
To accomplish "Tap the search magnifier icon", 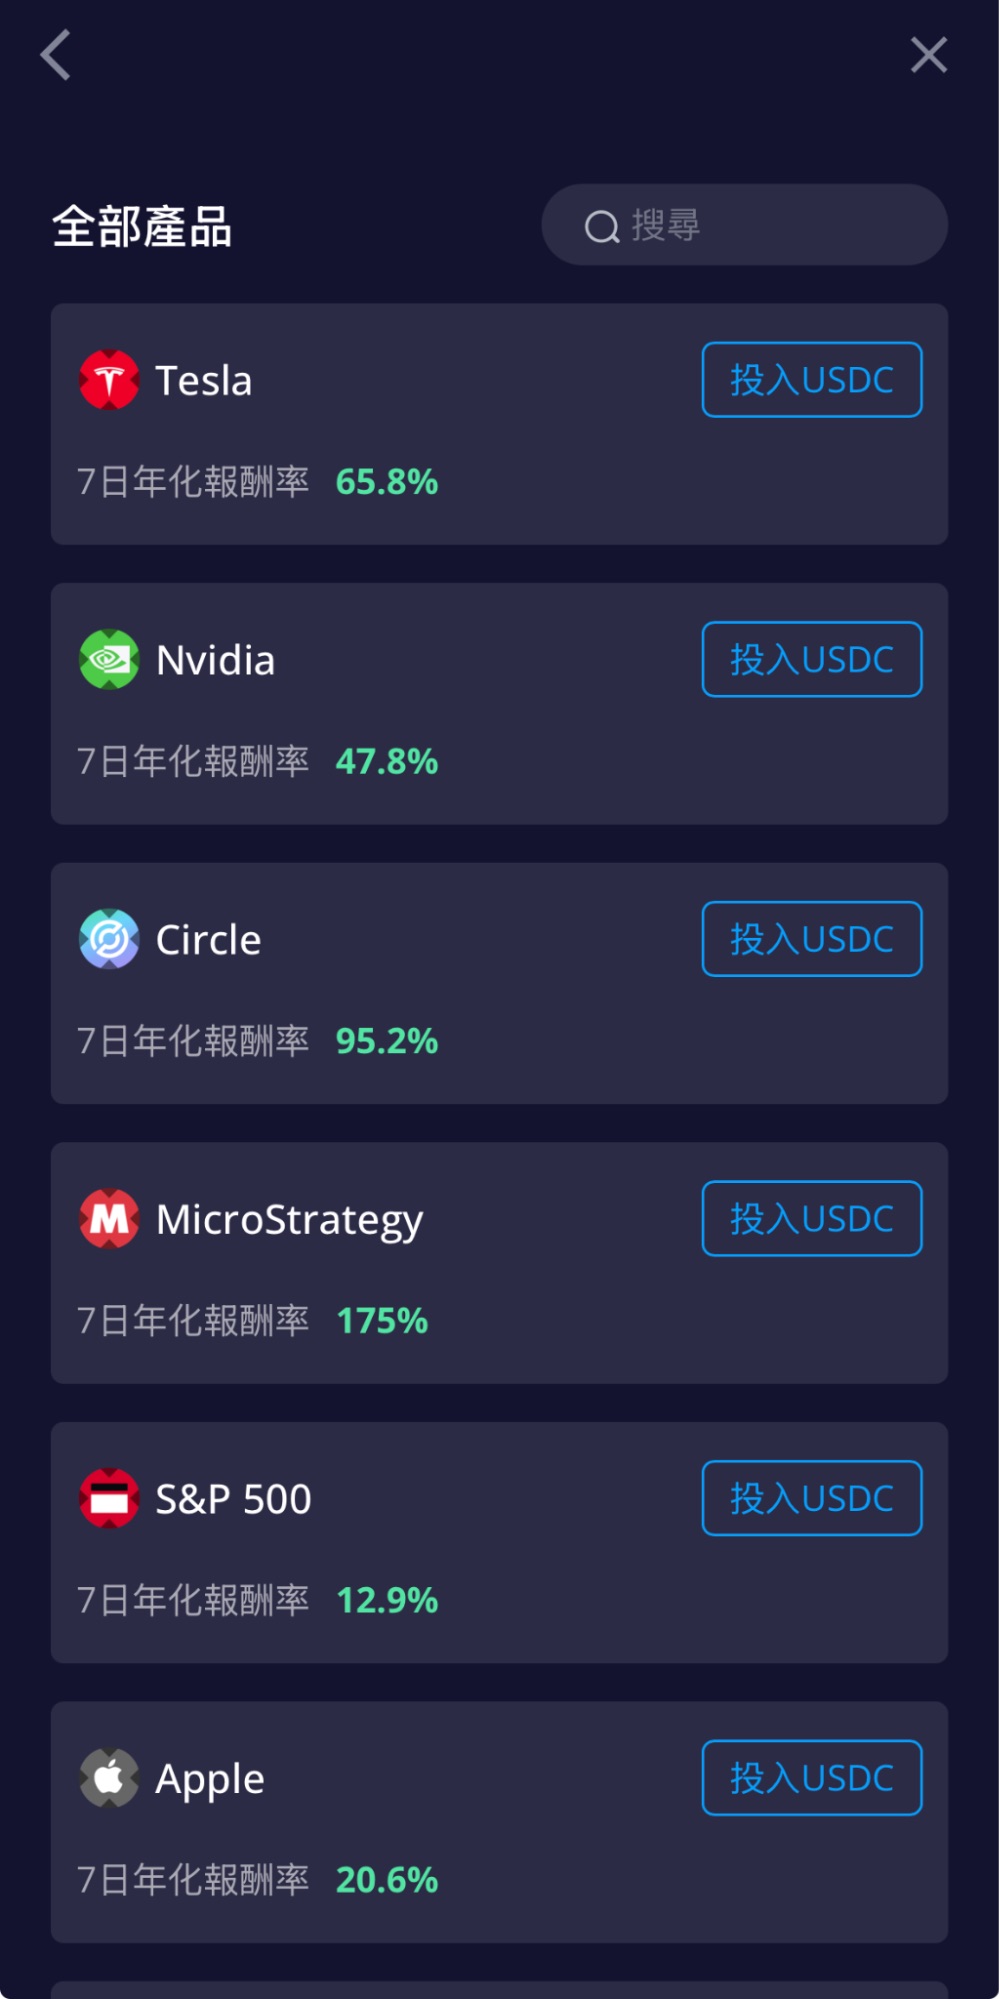I will pyautogui.click(x=602, y=227).
